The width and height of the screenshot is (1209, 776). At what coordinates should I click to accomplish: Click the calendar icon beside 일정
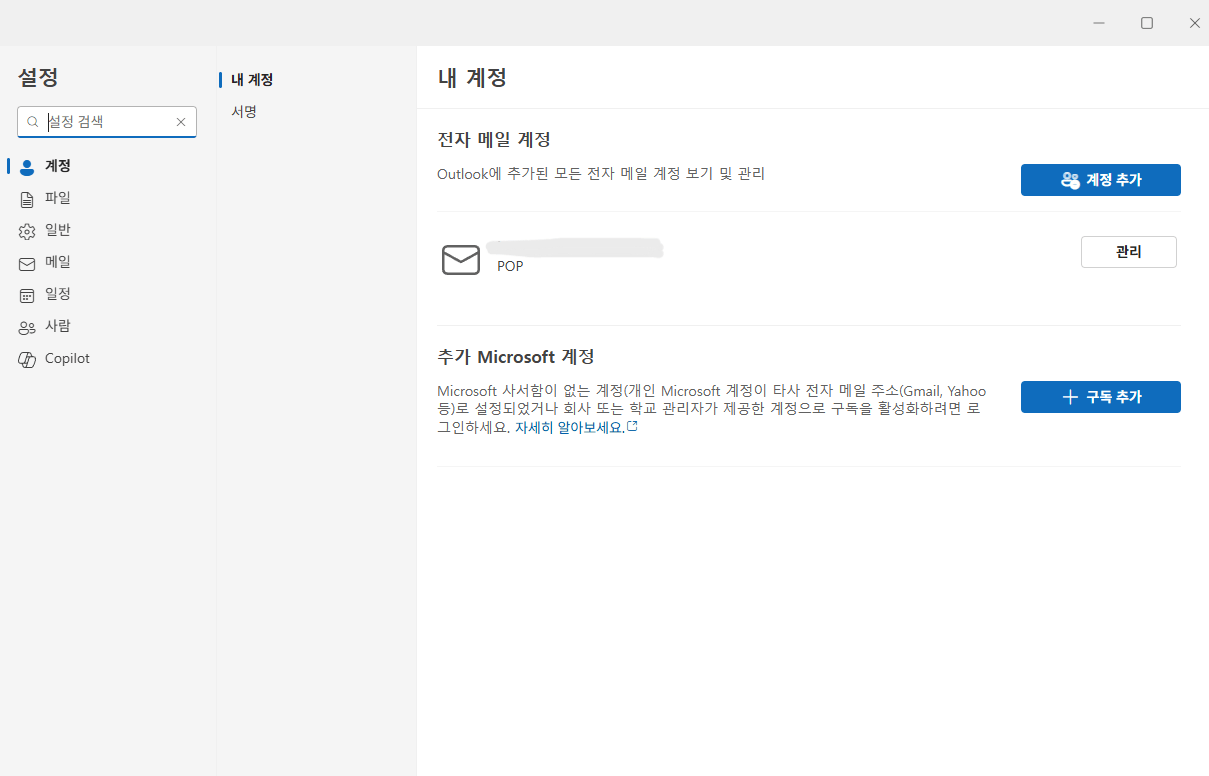[27, 295]
